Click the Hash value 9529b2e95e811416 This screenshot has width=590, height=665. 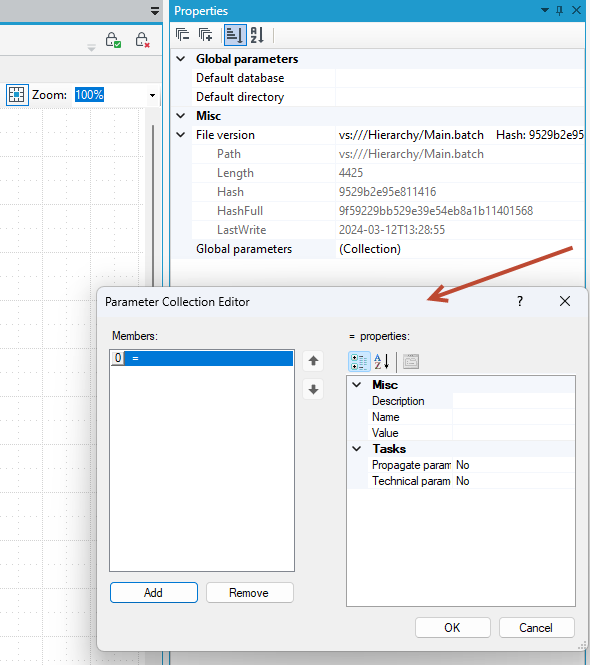coord(387,192)
